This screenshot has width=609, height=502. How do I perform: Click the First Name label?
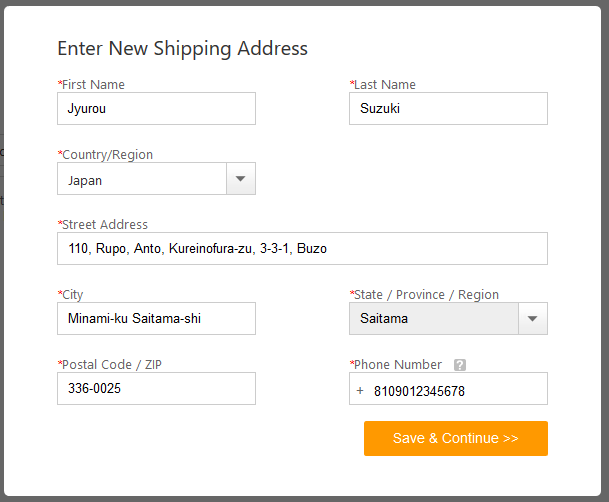[93, 85]
